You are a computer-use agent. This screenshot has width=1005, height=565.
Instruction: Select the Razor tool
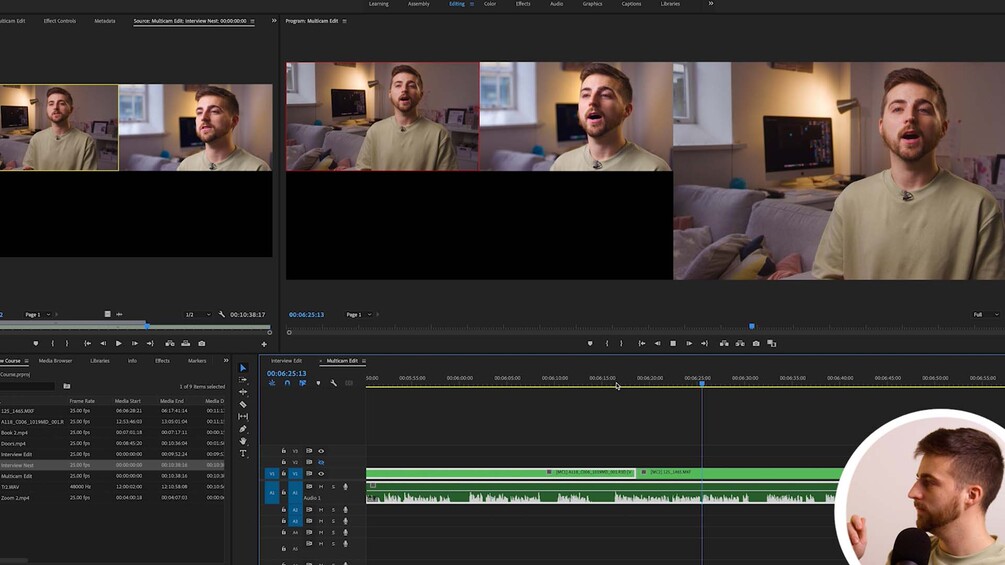click(x=243, y=404)
